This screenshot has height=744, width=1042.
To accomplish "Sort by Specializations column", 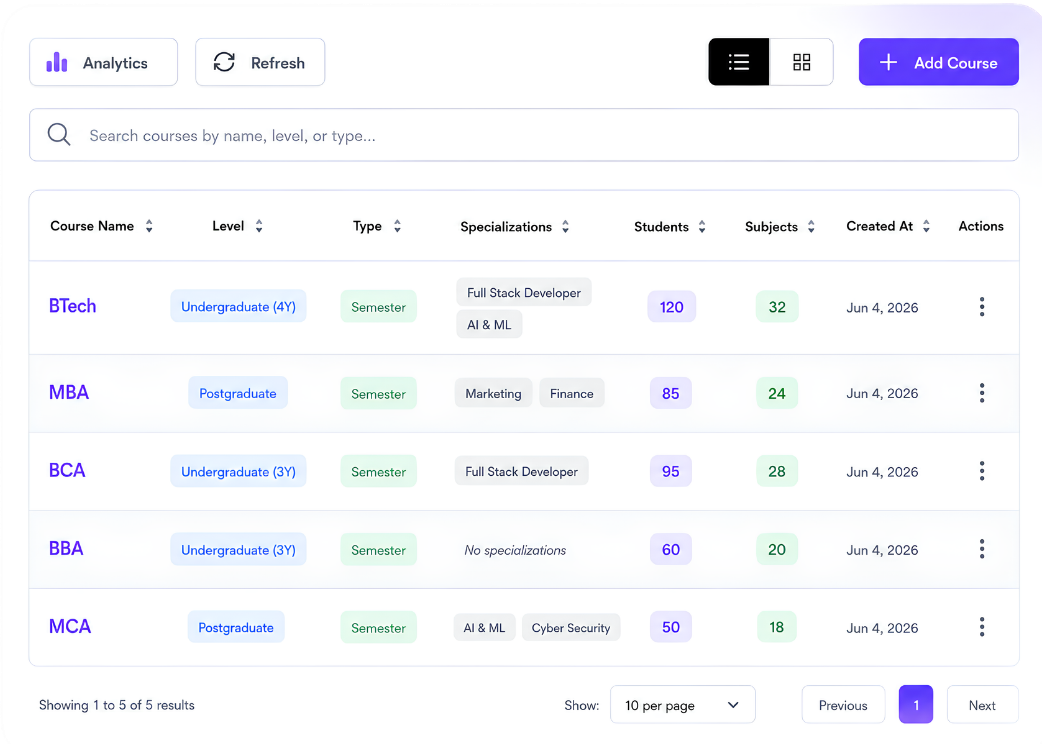I will 514,227.
